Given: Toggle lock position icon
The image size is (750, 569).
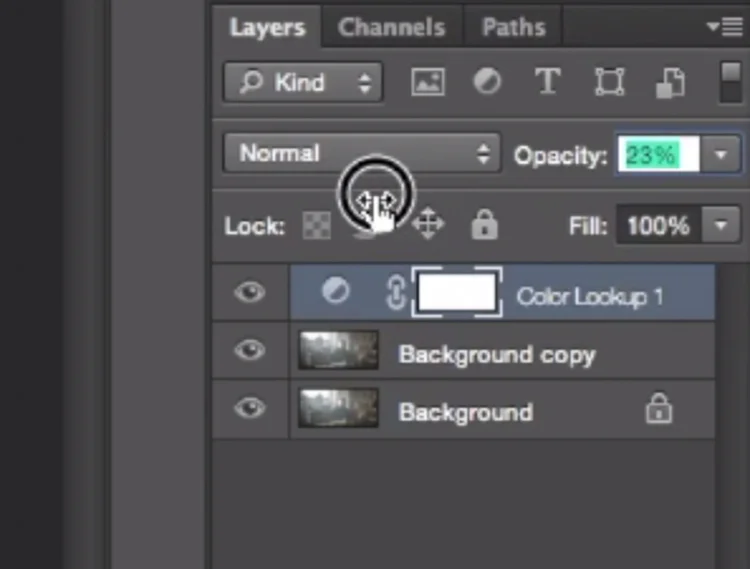Looking at the screenshot, I should pyautogui.click(x=428, y=224).
